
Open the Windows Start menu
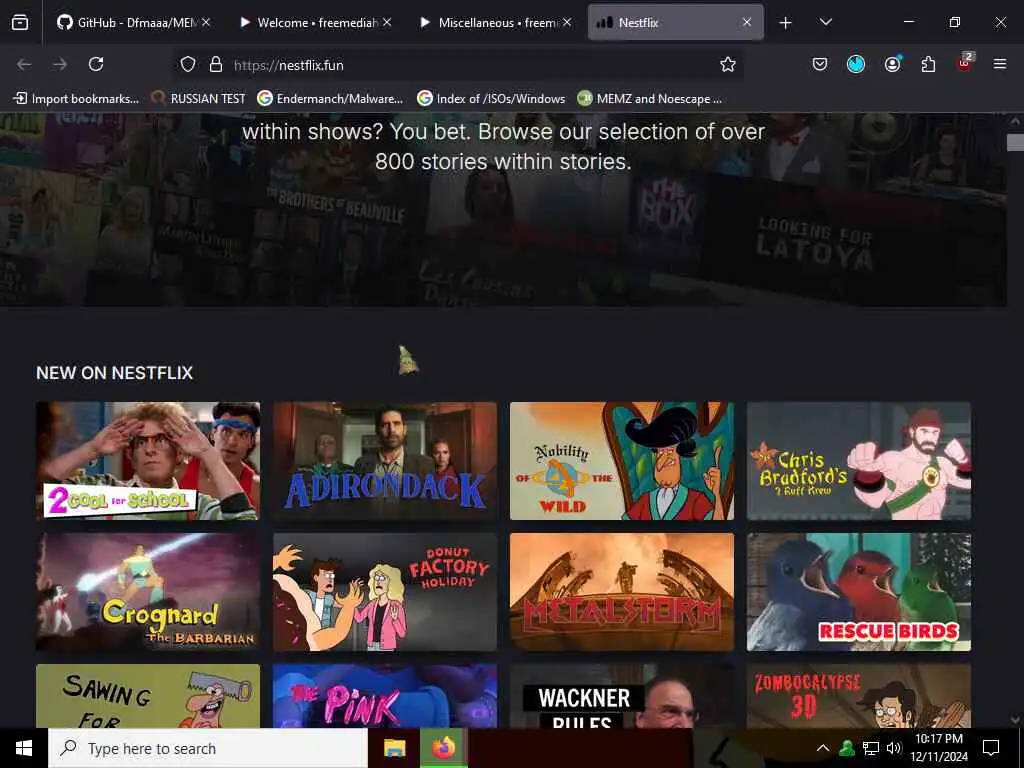point(24,748)
